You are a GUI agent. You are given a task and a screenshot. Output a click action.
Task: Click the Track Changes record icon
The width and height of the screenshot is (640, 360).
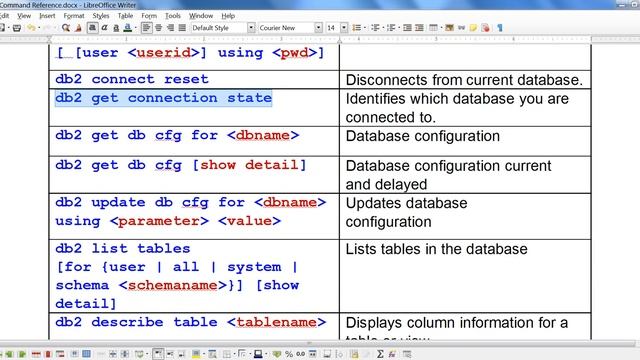[x=485, y=28]
